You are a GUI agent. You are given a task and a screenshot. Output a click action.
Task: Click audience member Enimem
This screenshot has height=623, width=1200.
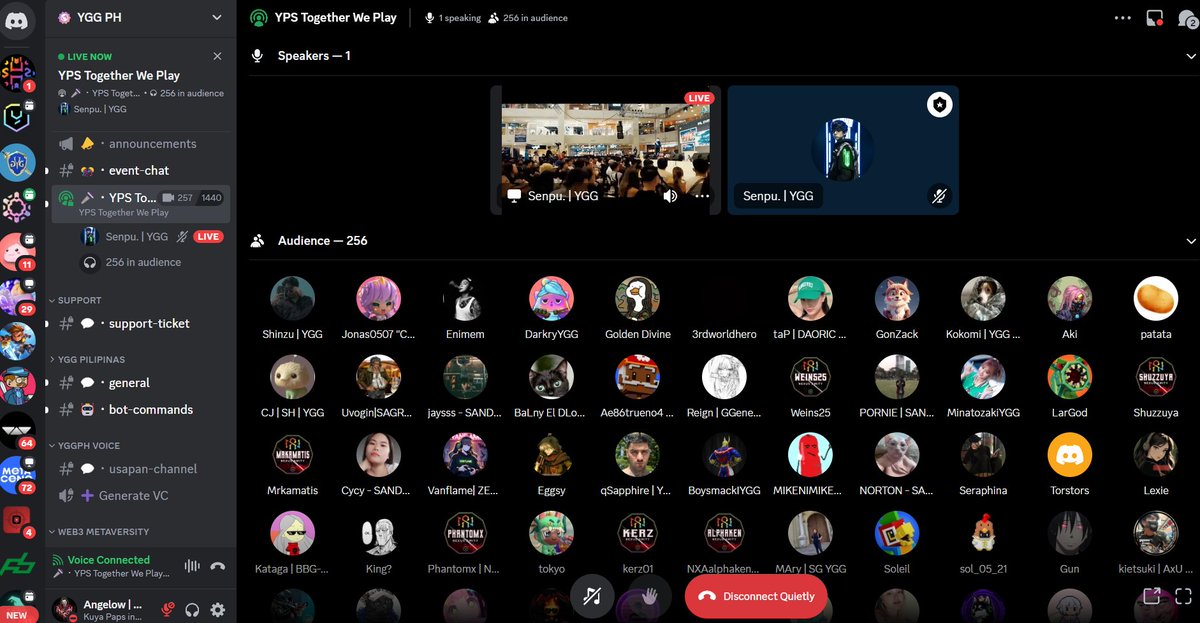[465, 298]
